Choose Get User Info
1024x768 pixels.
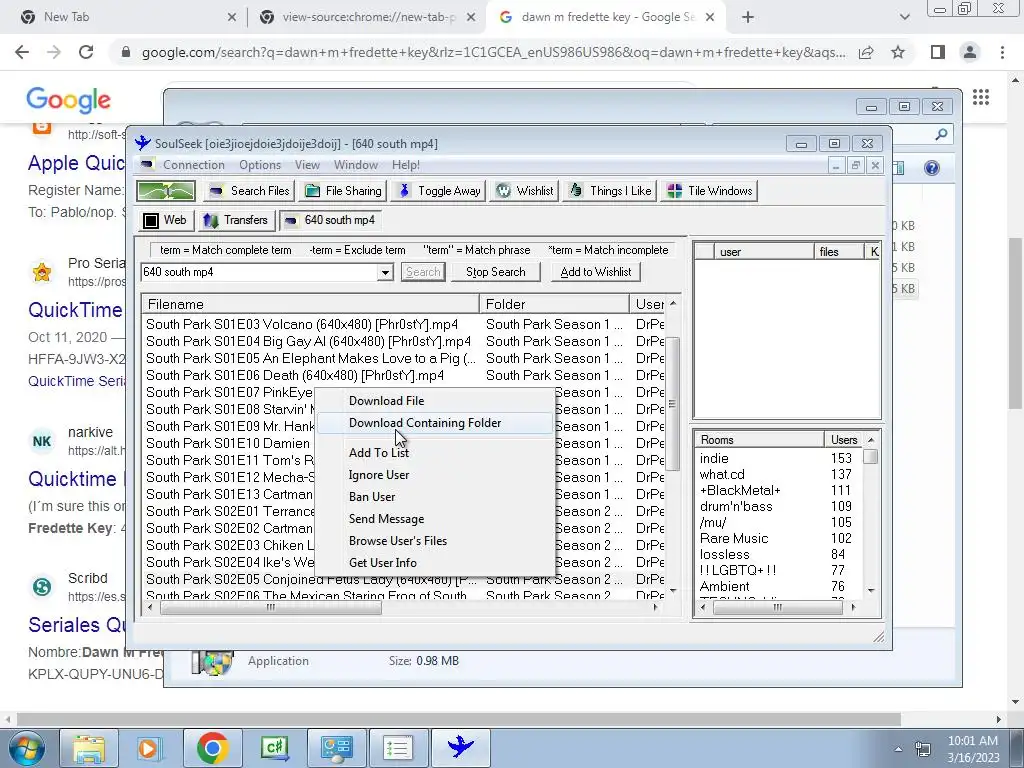click(x=434, y=563)
